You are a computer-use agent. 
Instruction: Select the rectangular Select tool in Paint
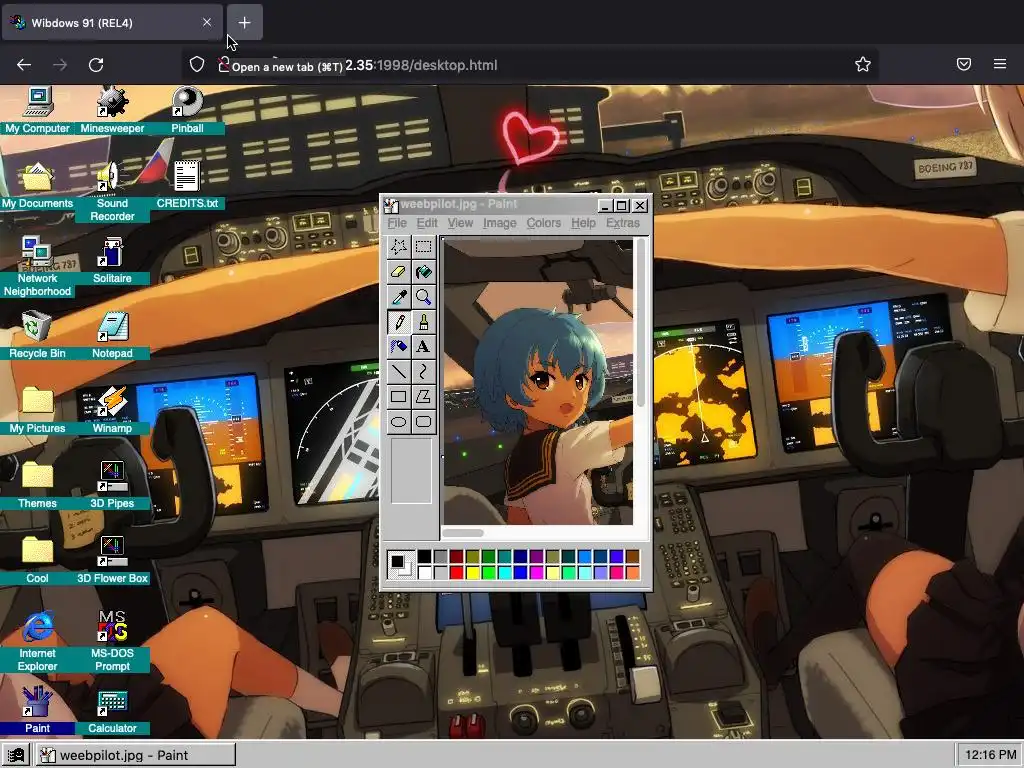423,247
